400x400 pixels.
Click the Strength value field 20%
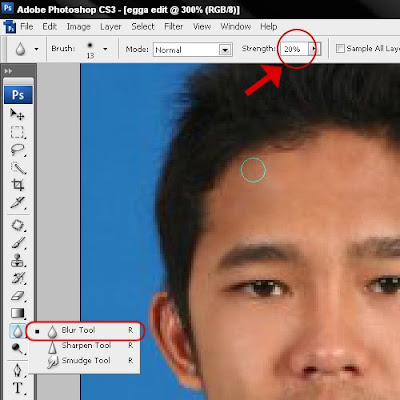point(294,49)
